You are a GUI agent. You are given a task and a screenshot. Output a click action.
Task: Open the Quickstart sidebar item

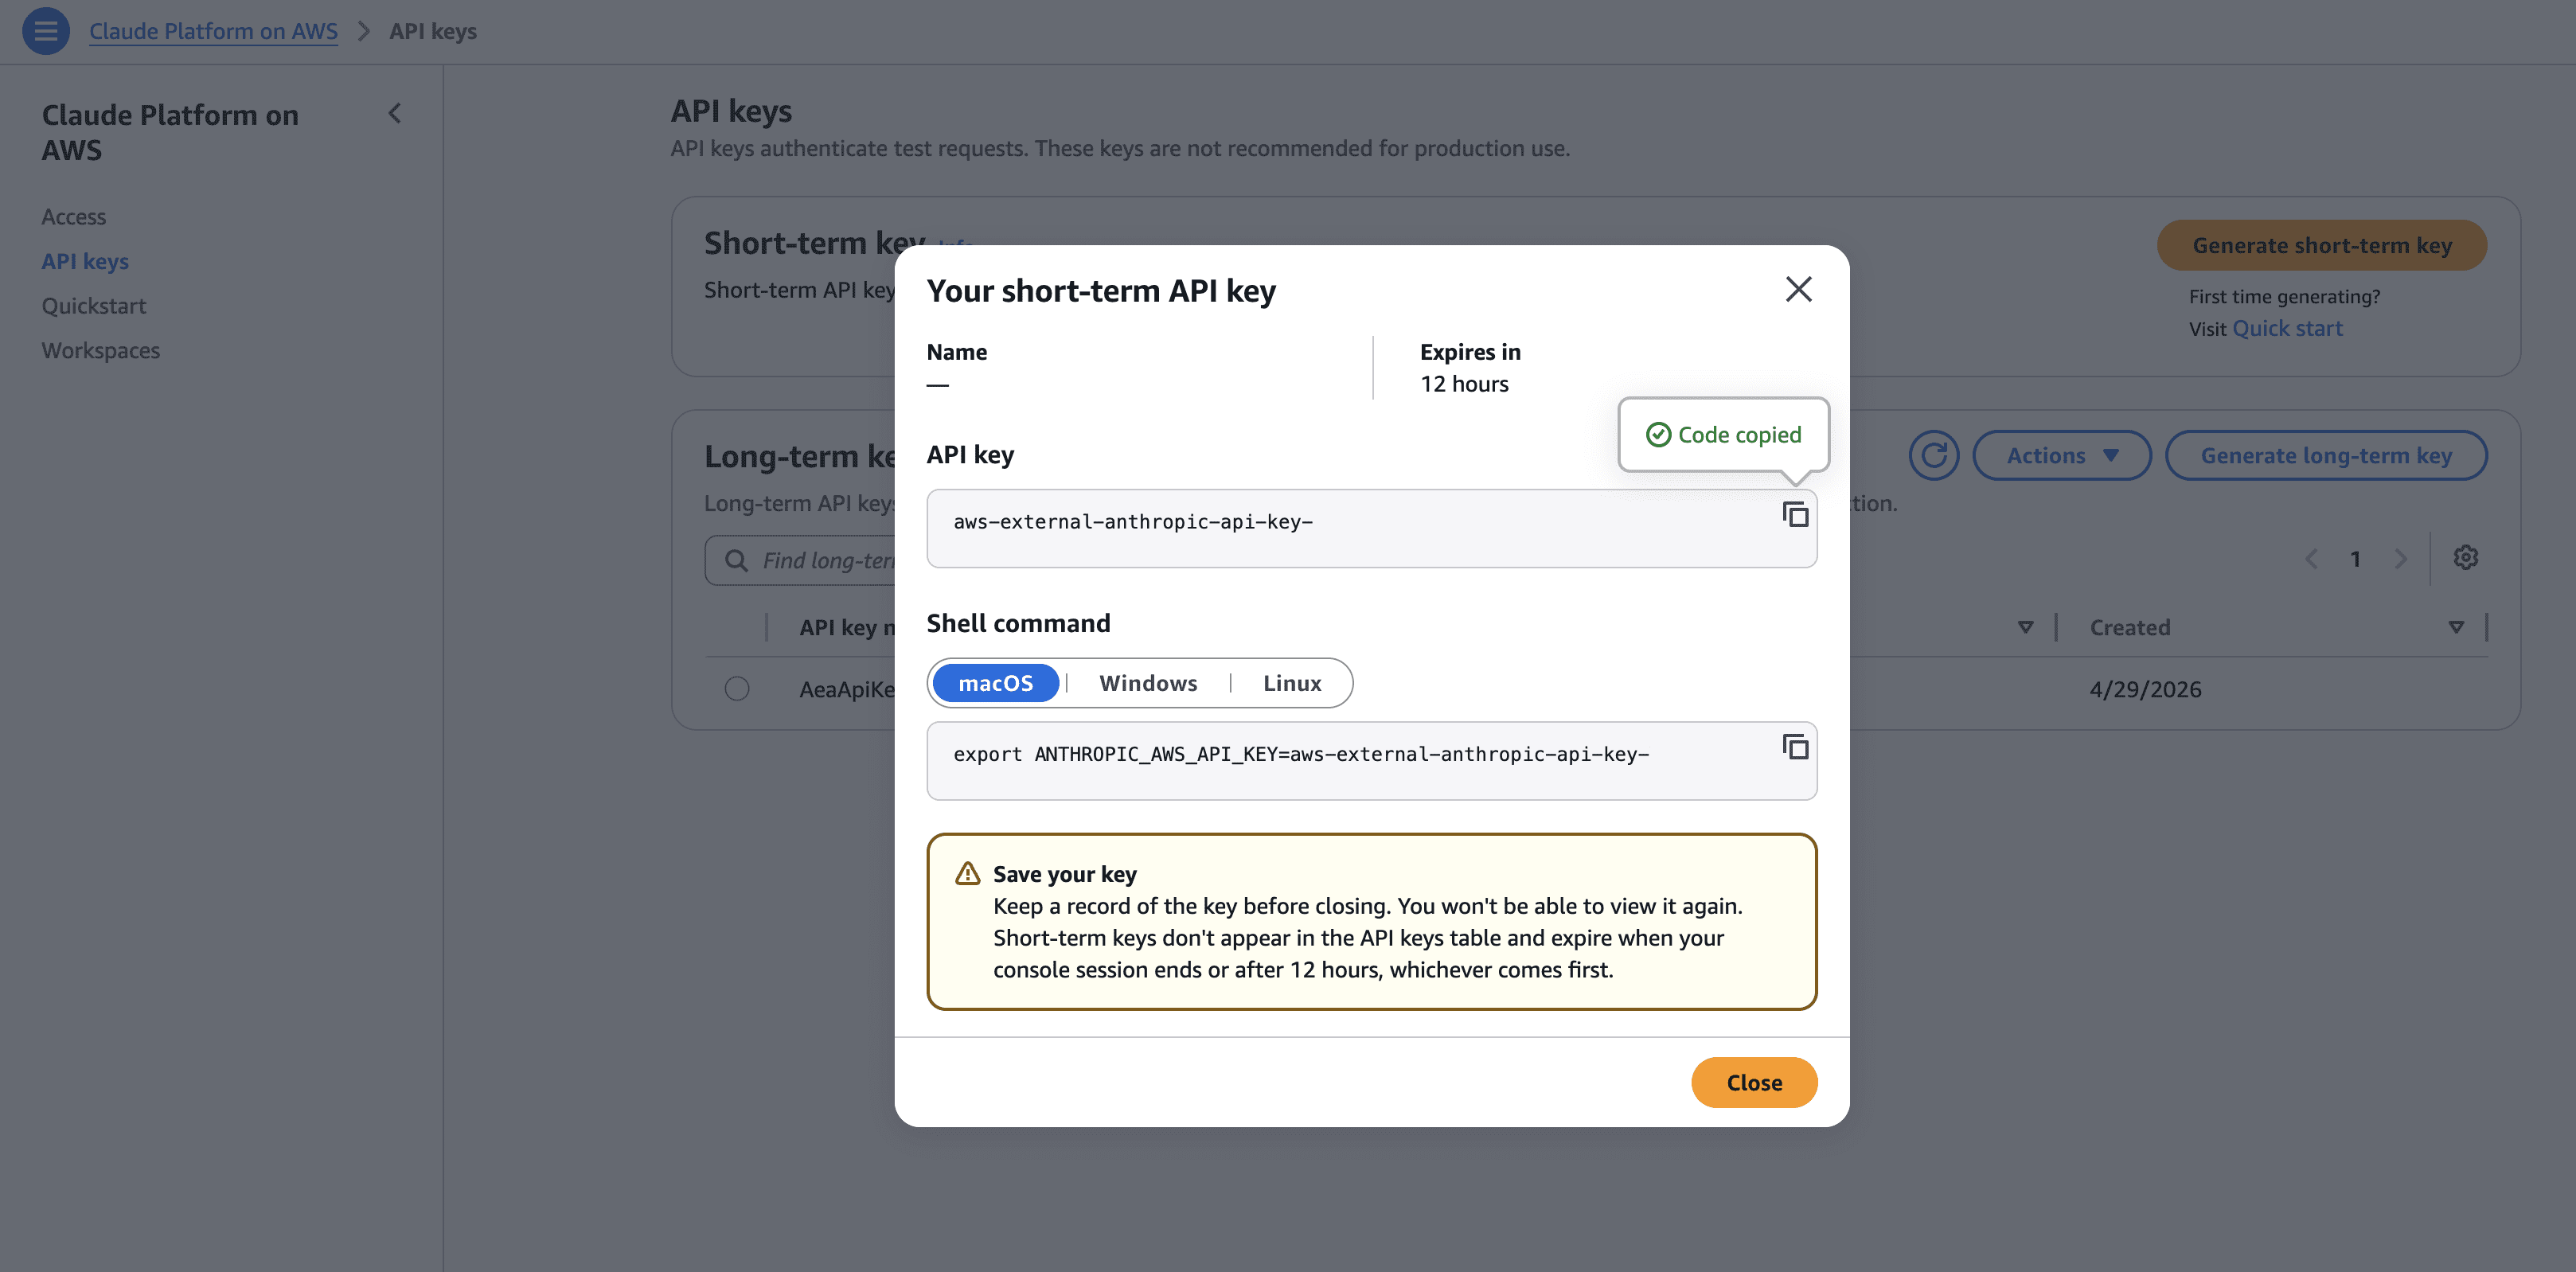click(94, 306)
